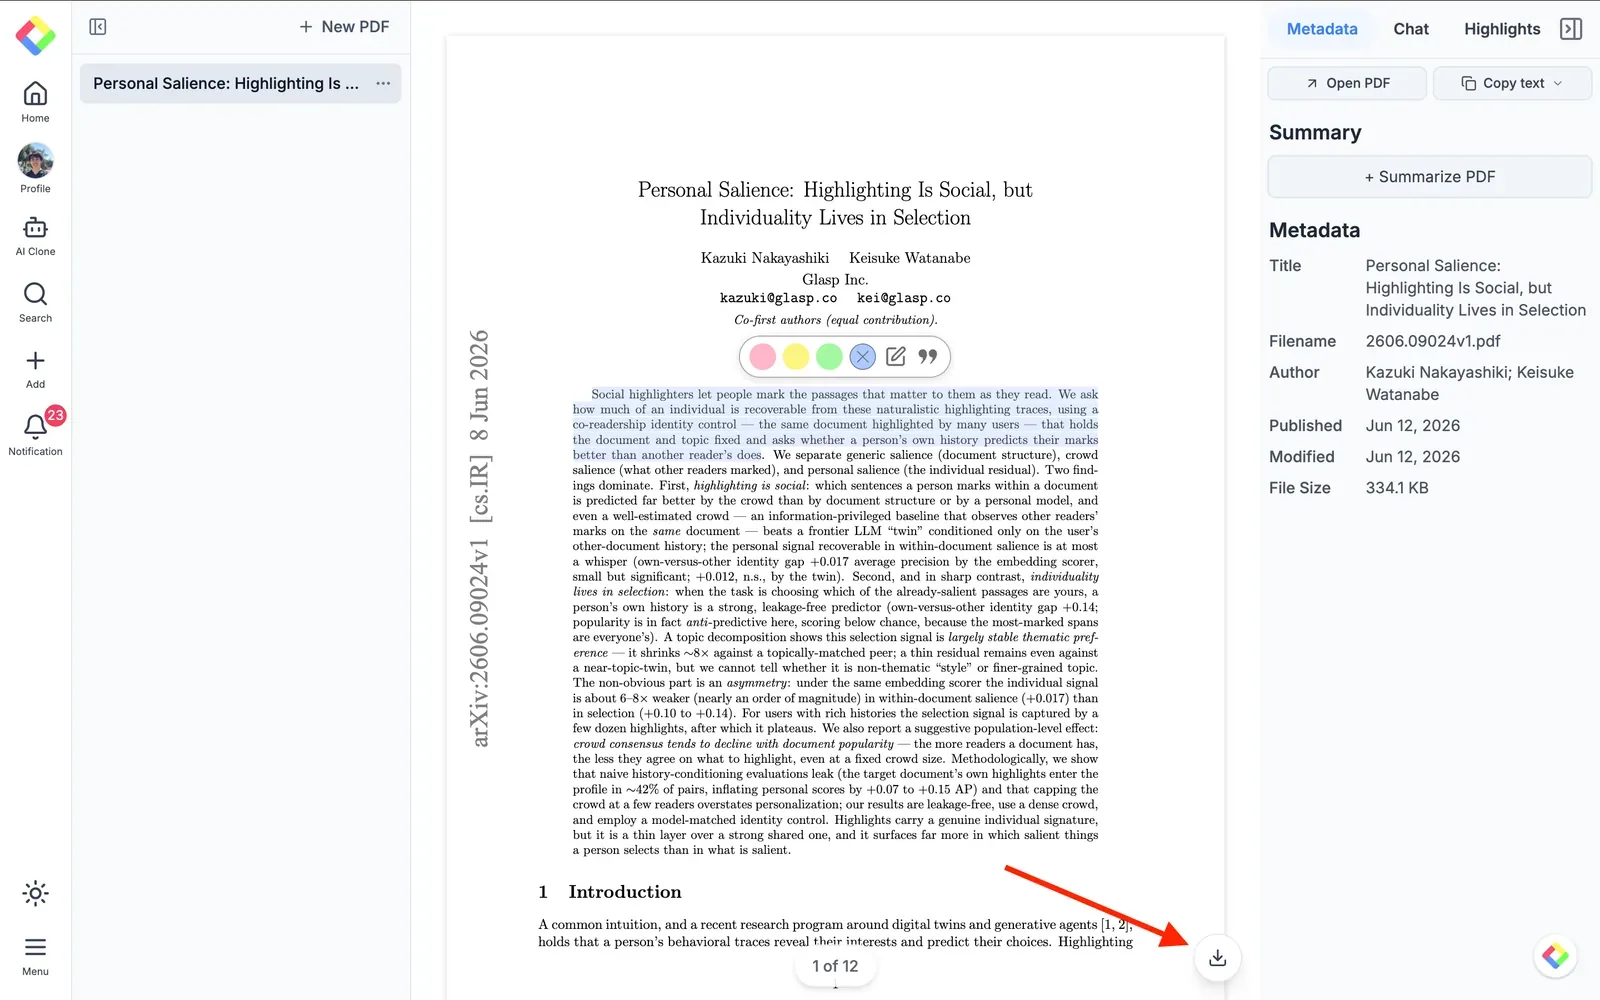
Task: Choose the yellow highlight color
Action: pos(796,356)
